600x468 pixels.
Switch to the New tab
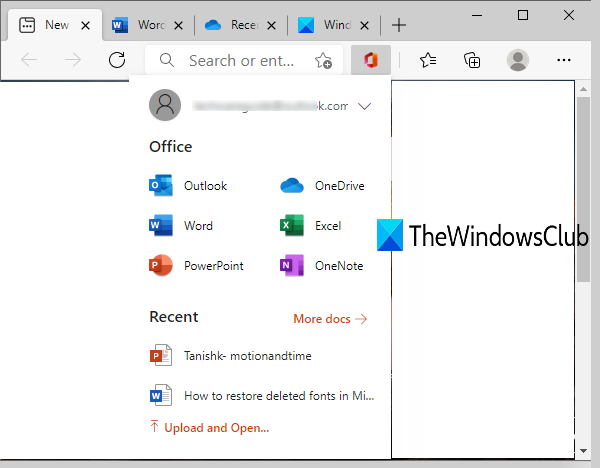[x=55, y=25]
